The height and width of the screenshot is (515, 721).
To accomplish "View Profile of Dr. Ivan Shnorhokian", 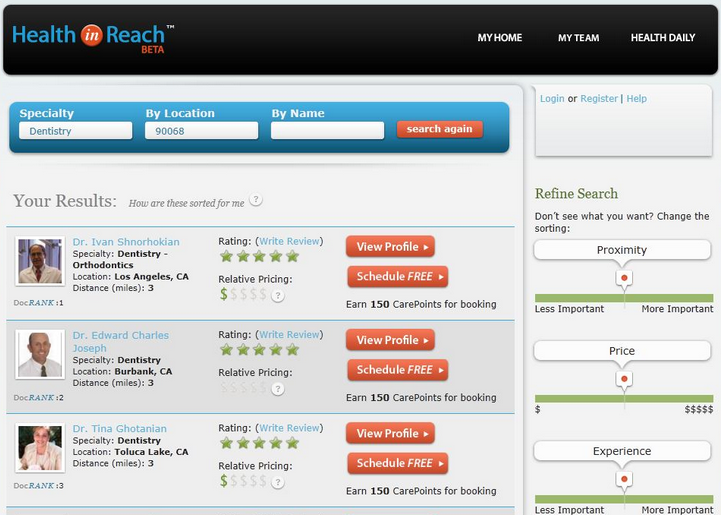I will (x=390, y=247).
